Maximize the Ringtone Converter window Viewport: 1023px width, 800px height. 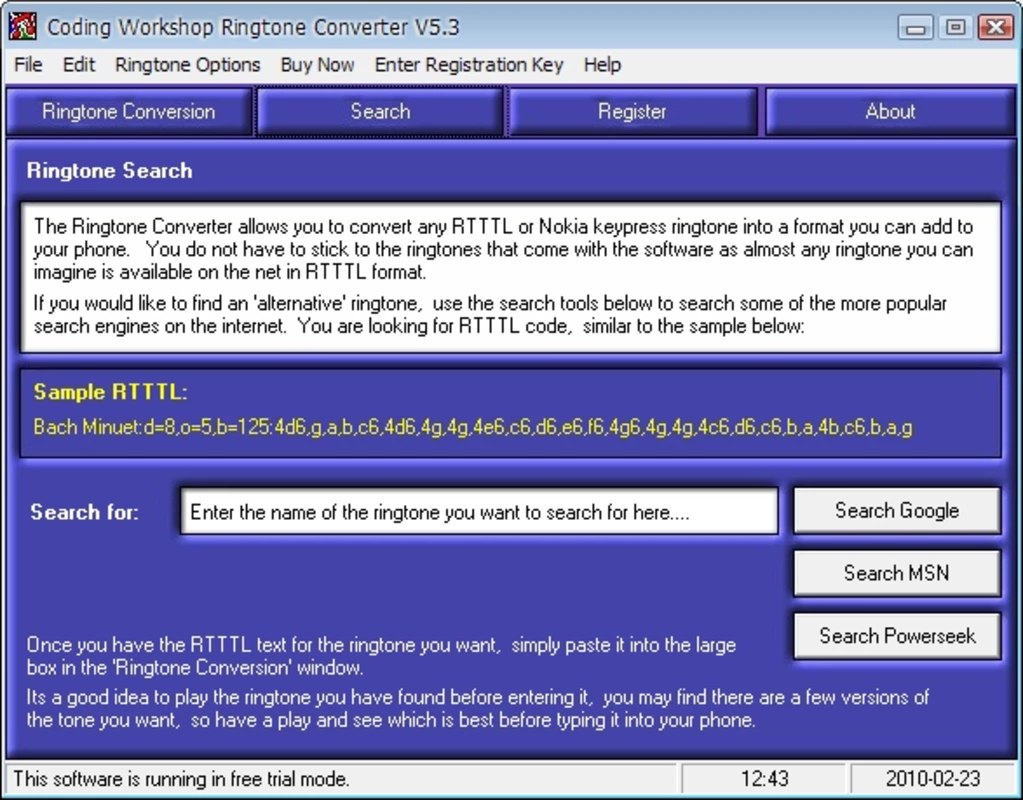[x=955, y=27]
